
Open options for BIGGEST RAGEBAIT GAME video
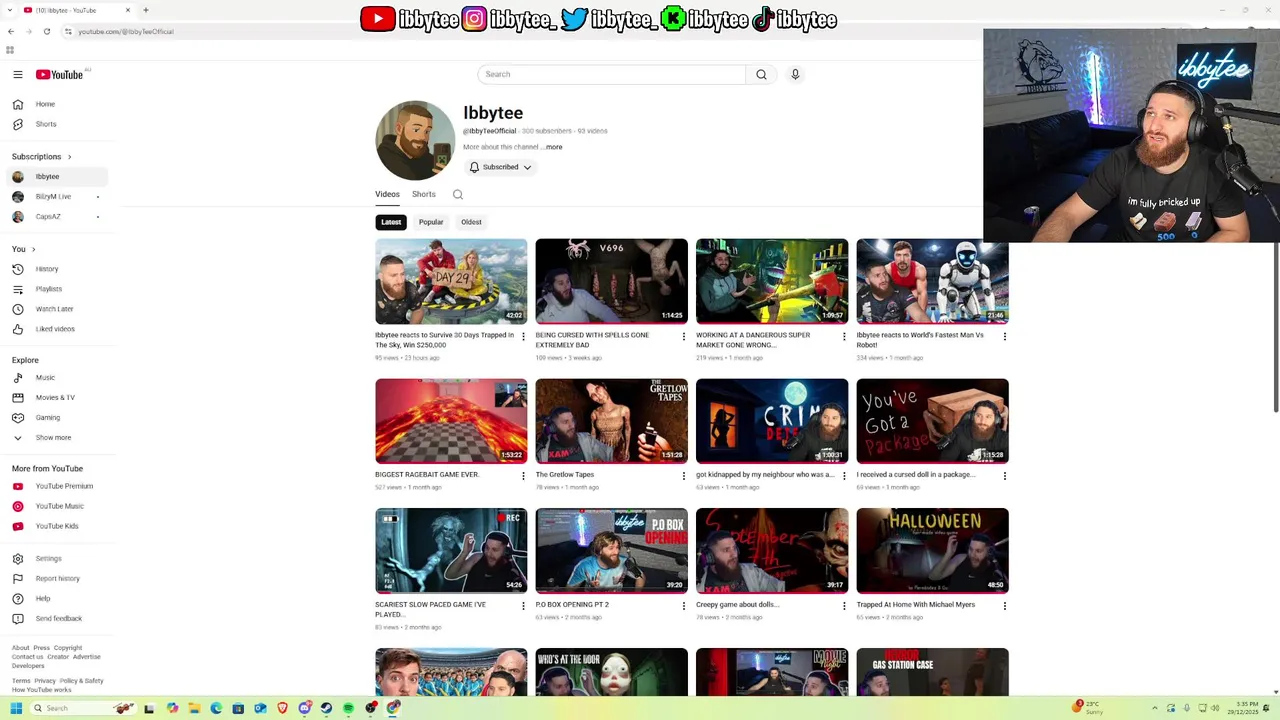[x=523, y=476]
